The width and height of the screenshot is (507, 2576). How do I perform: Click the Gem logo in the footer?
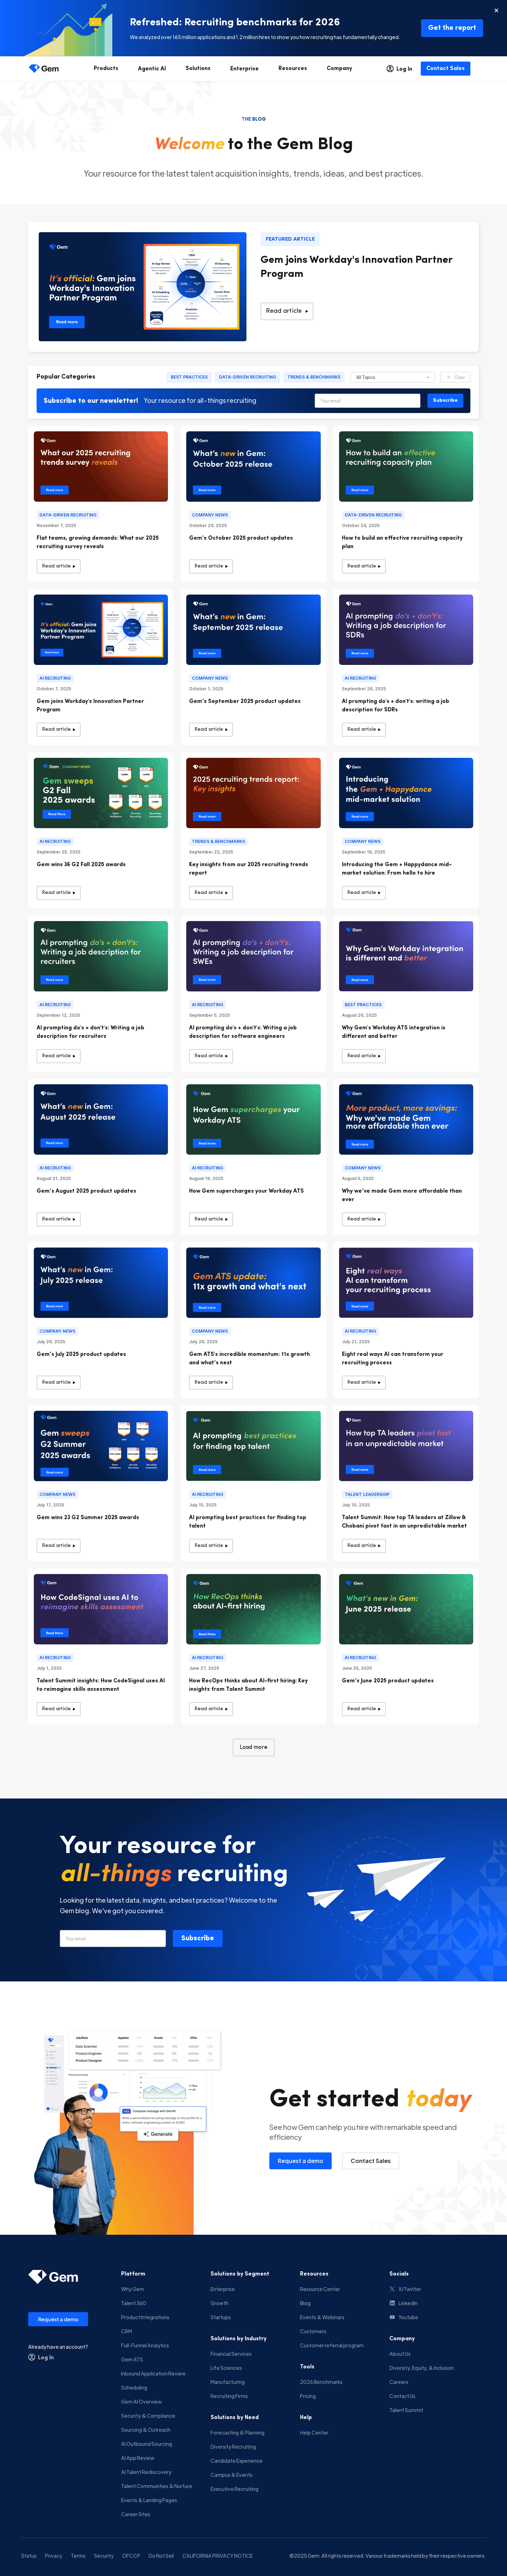(53, 2277)
